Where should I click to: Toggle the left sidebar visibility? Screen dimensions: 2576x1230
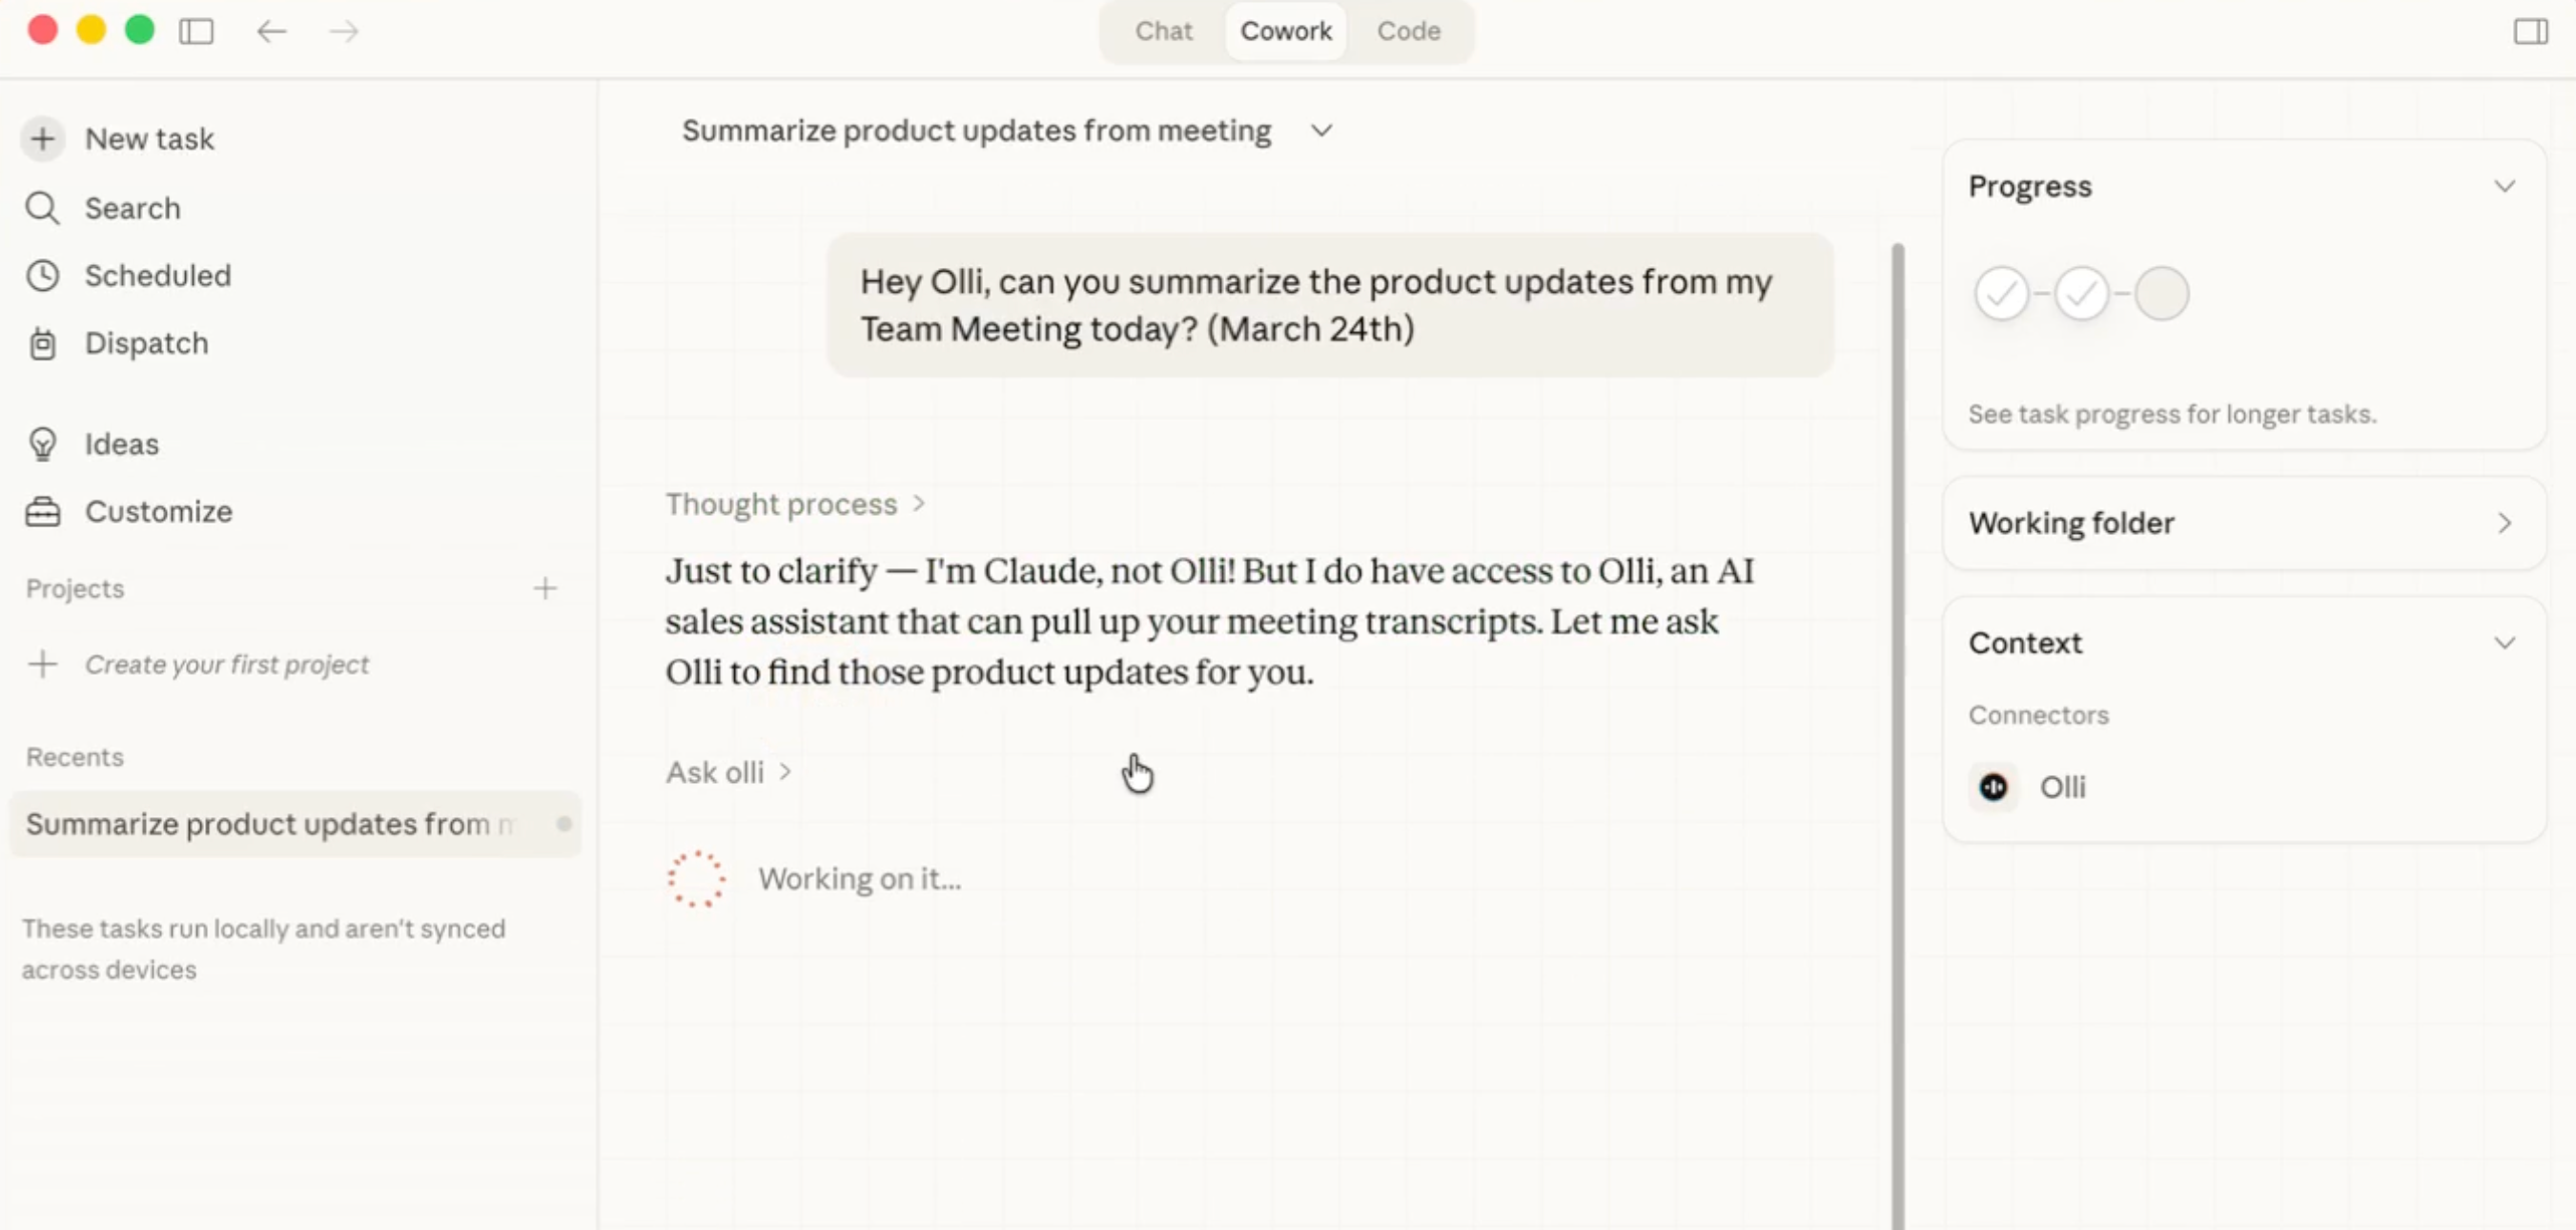point(196,31)
